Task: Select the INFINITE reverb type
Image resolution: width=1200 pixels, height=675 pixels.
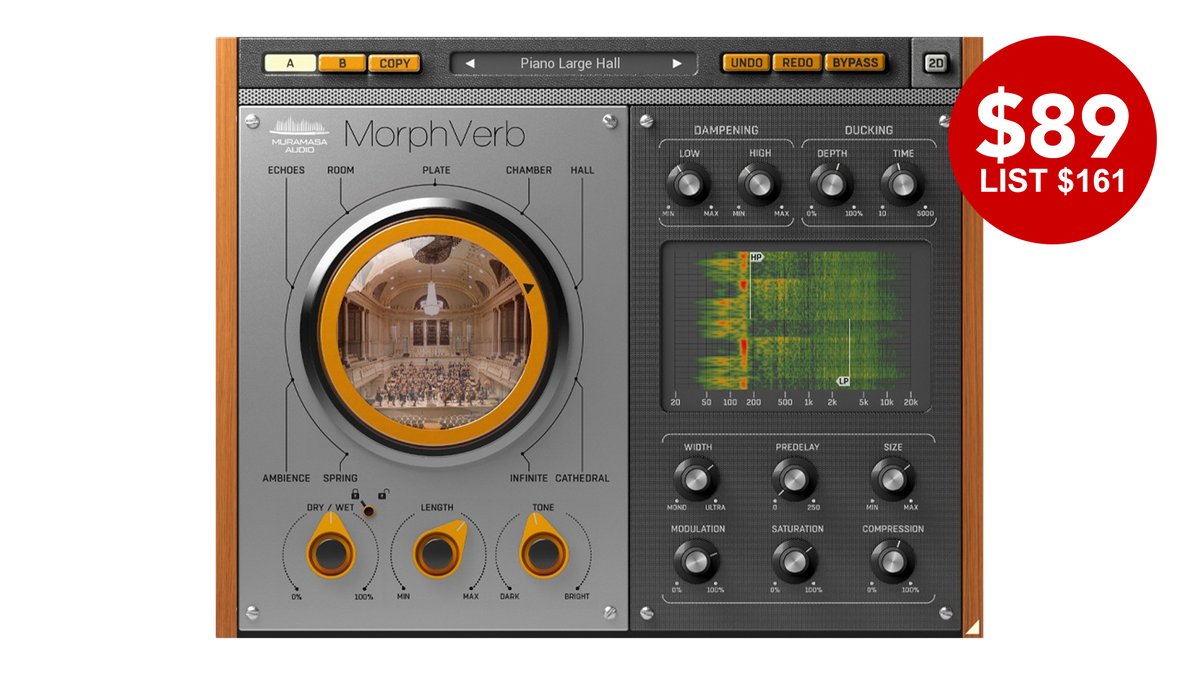Action: [529, 478]
